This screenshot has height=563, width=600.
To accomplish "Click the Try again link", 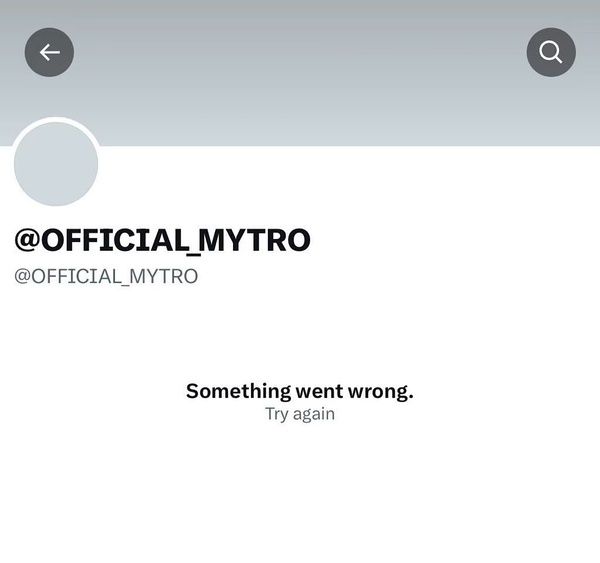I will coord(300,414).
